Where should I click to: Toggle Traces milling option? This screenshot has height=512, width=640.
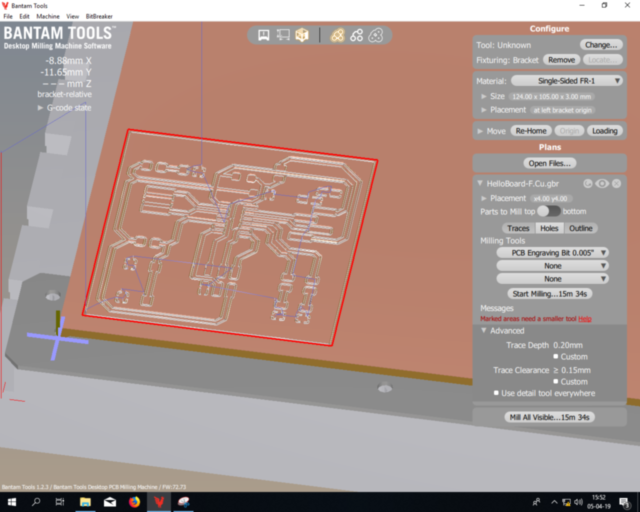518,228
